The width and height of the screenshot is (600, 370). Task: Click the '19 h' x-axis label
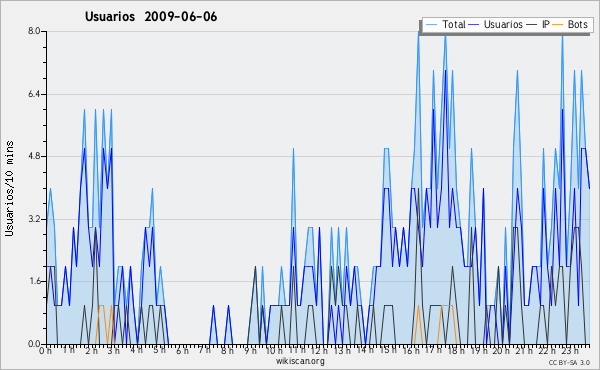click(x=479, y=350)
